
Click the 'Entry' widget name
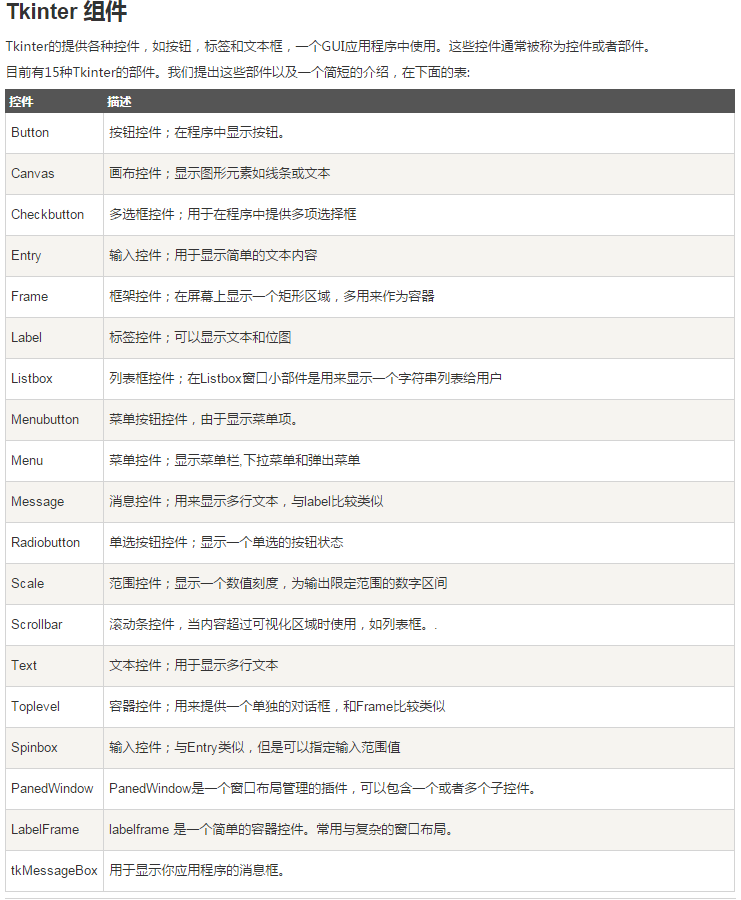(x=26, y=255)
